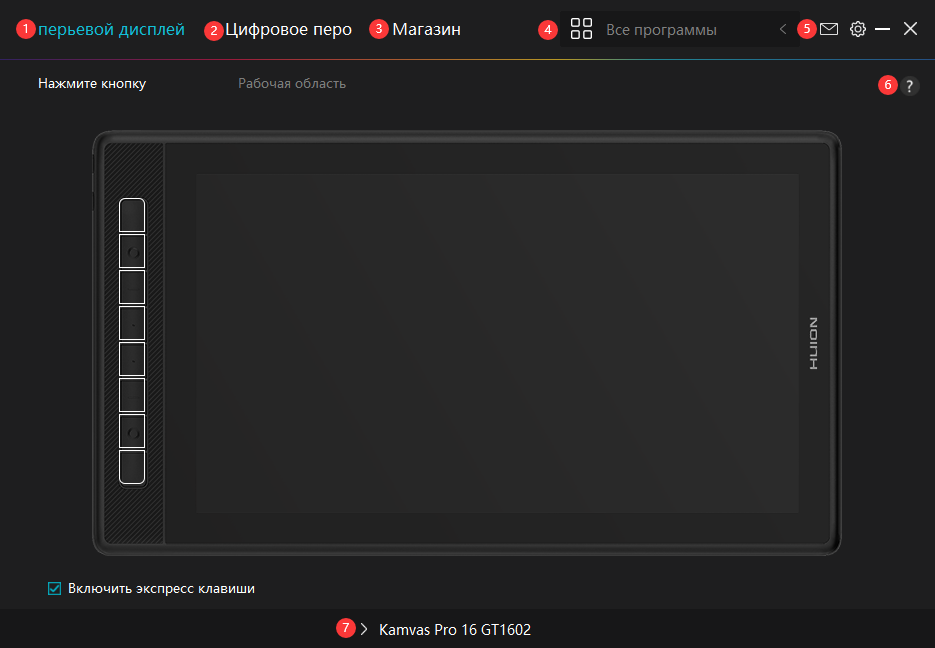Select the Нажмите кнопку section
Viewport: 935px width, 648px height.
click(x=92, y=83)
